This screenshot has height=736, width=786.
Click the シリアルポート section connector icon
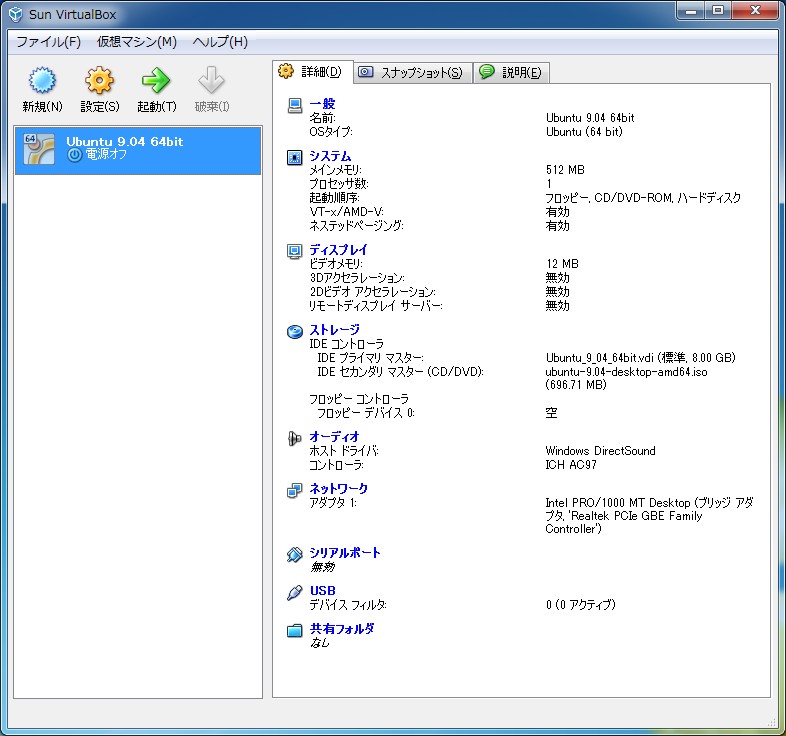295,555
